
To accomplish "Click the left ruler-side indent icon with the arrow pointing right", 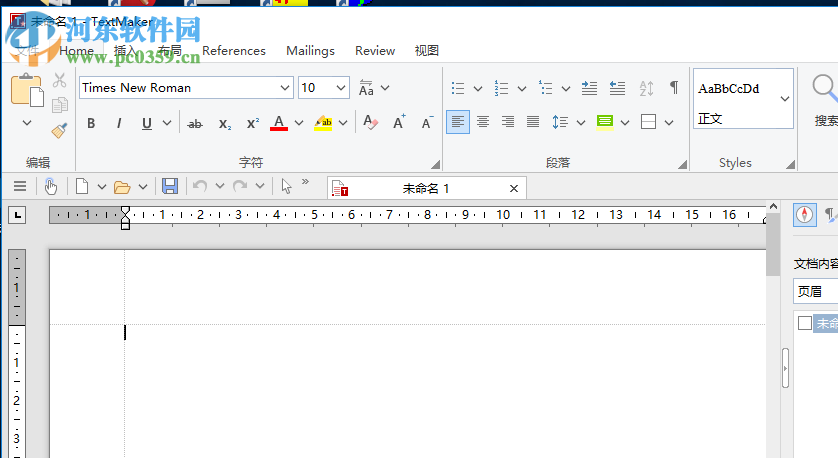I will click(x=589, y=88).
